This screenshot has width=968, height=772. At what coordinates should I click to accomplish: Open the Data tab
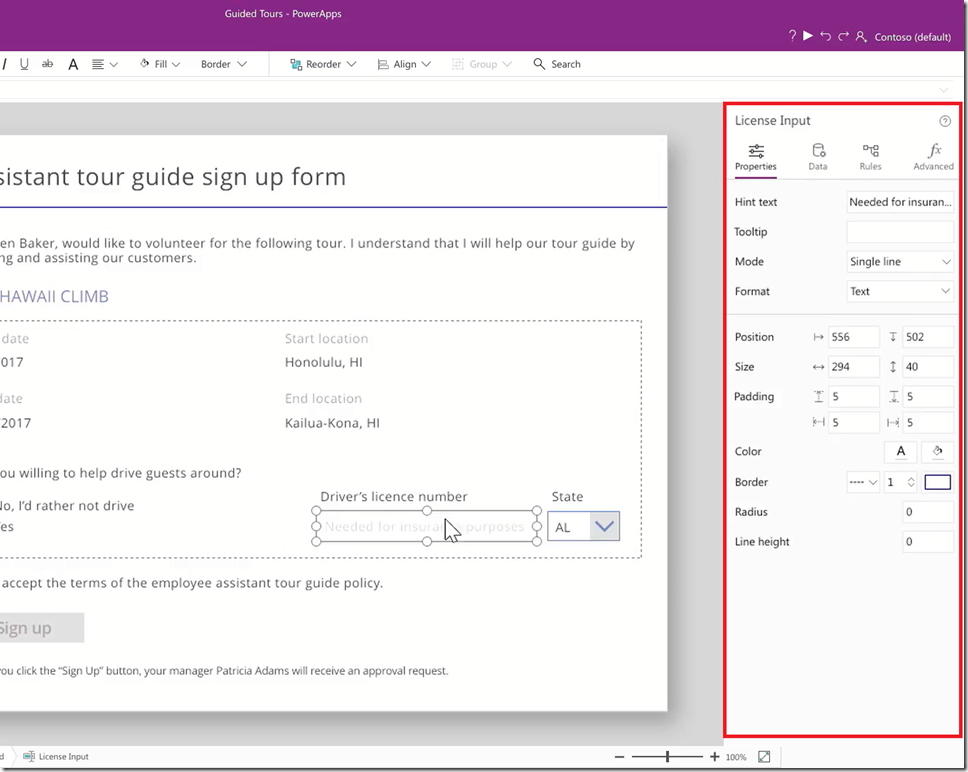coord(818,157)
